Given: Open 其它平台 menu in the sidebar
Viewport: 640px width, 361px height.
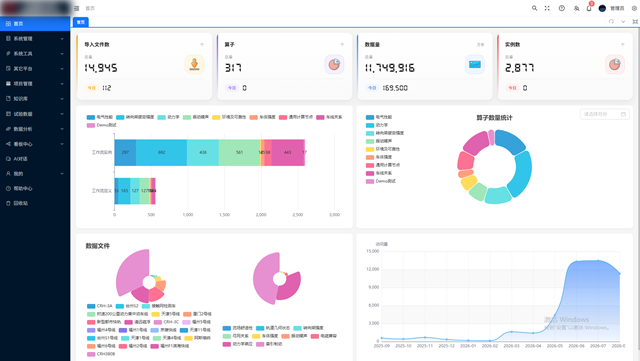Looking at the screenshot, I should (35, 69).
